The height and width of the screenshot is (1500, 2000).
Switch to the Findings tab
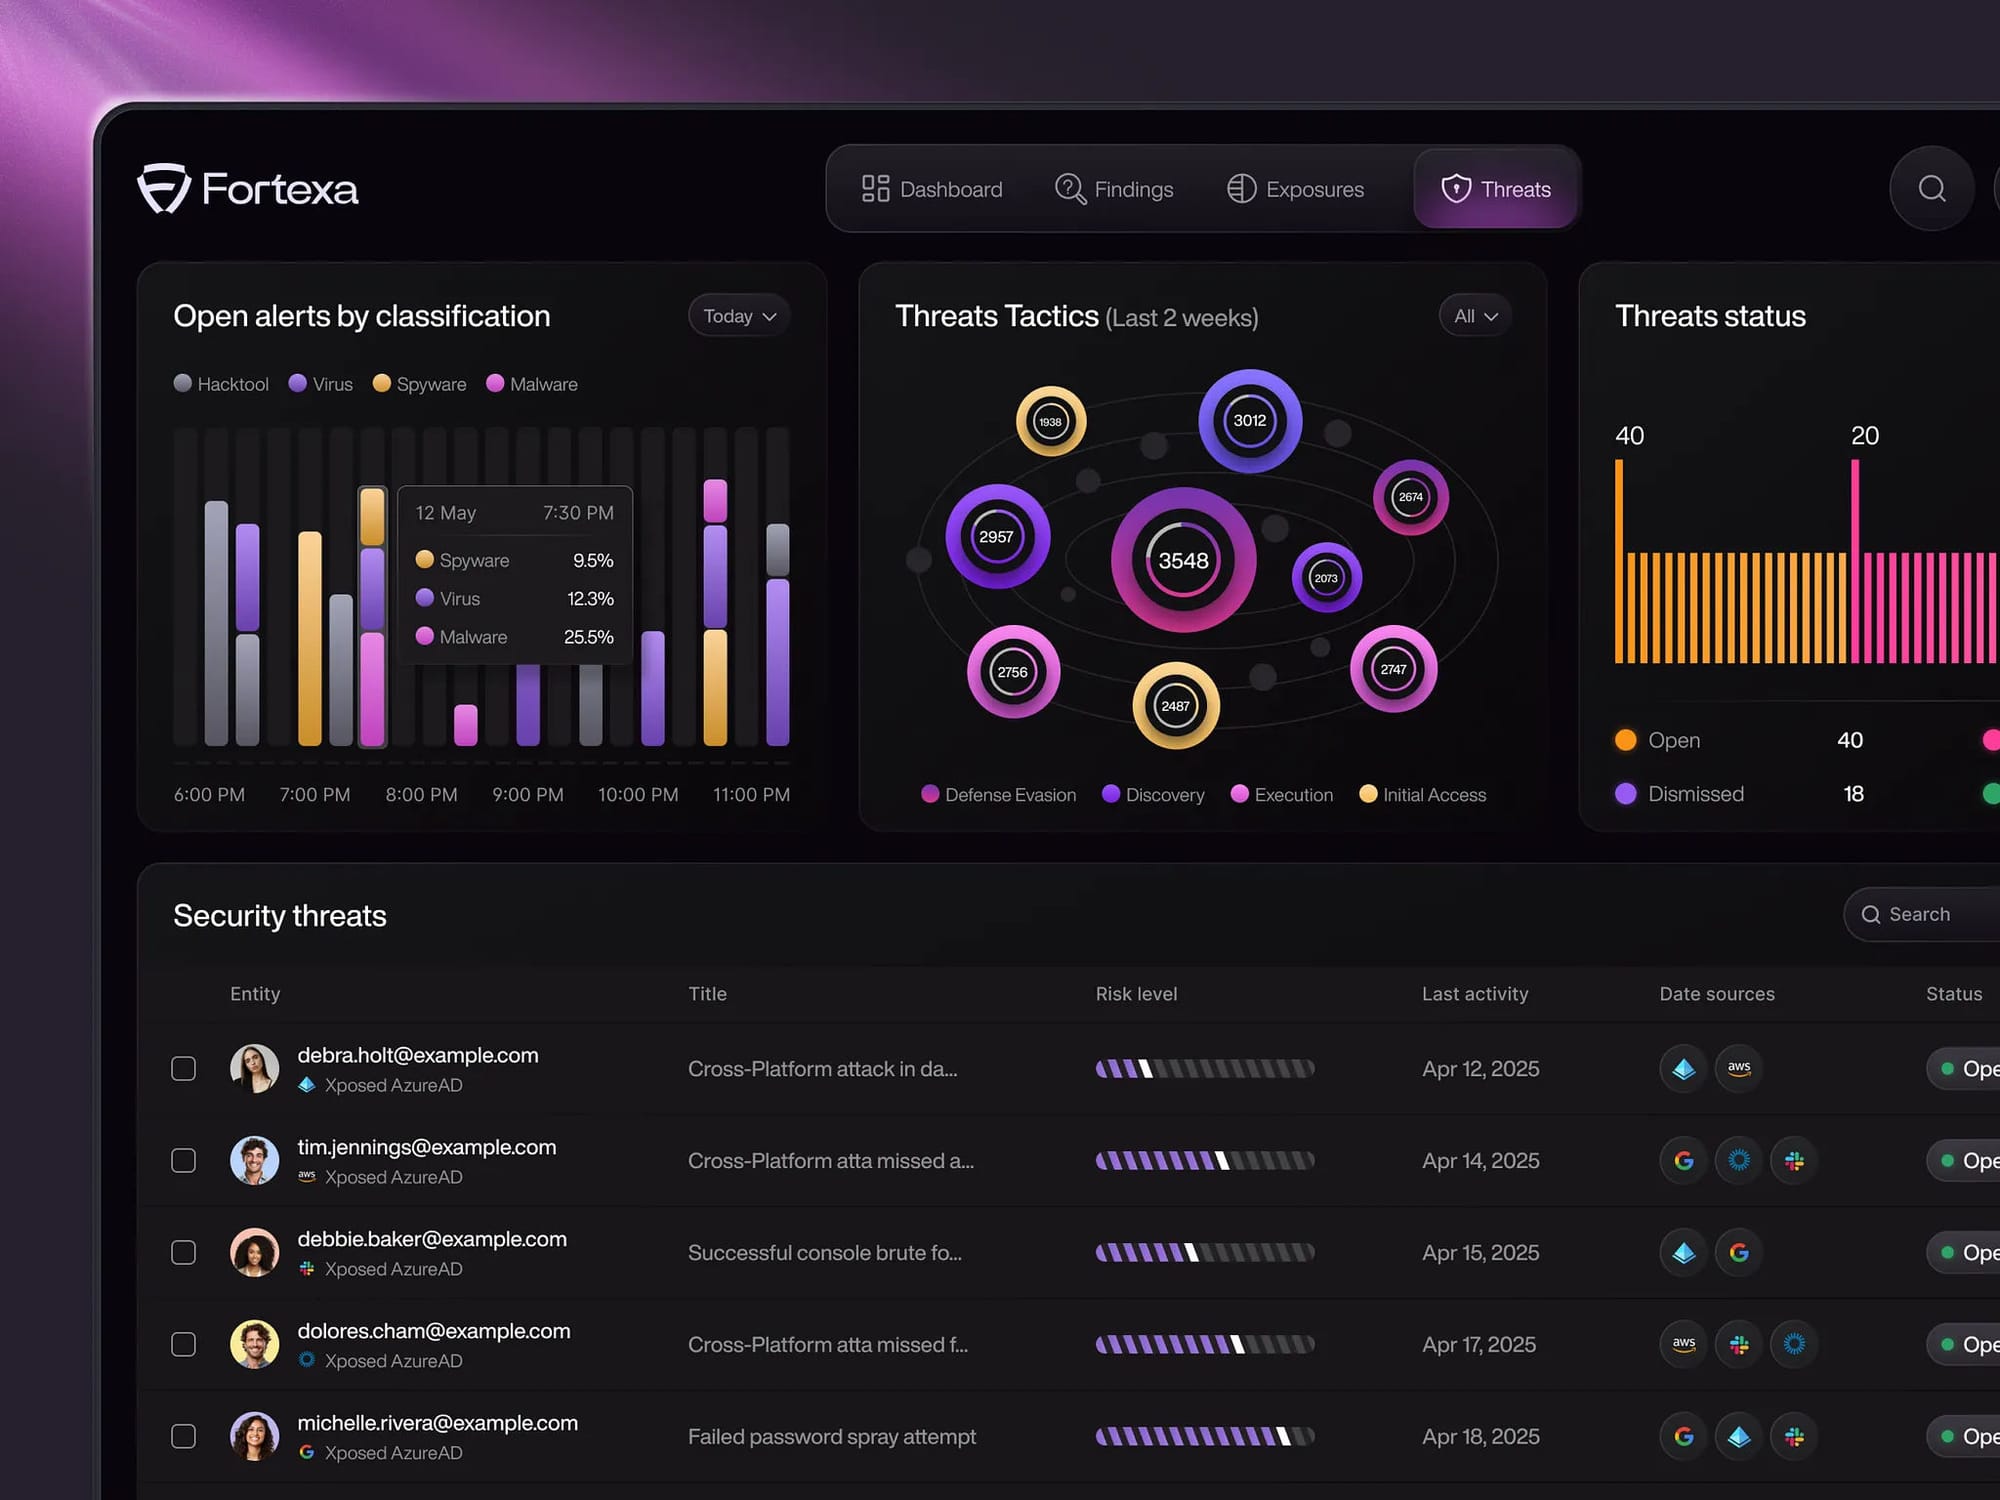1114,189
